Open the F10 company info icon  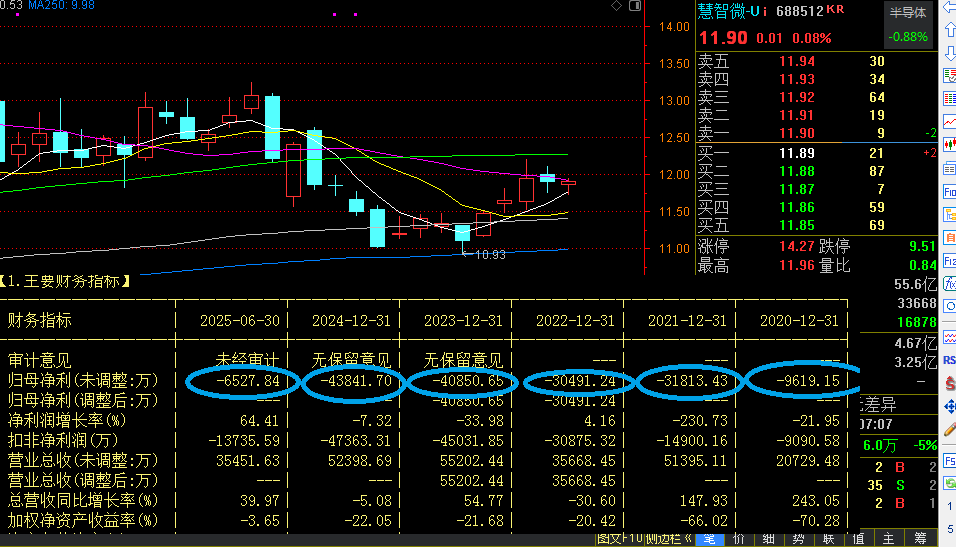coord(950,192)
